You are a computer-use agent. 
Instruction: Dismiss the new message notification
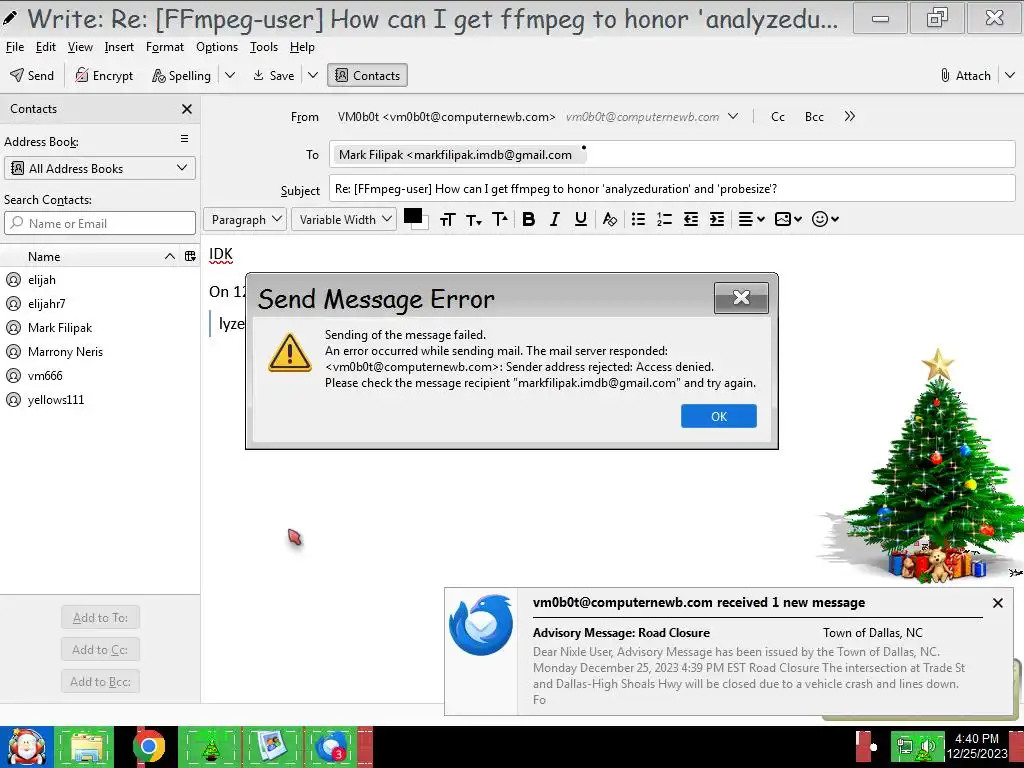coord(997,603)
